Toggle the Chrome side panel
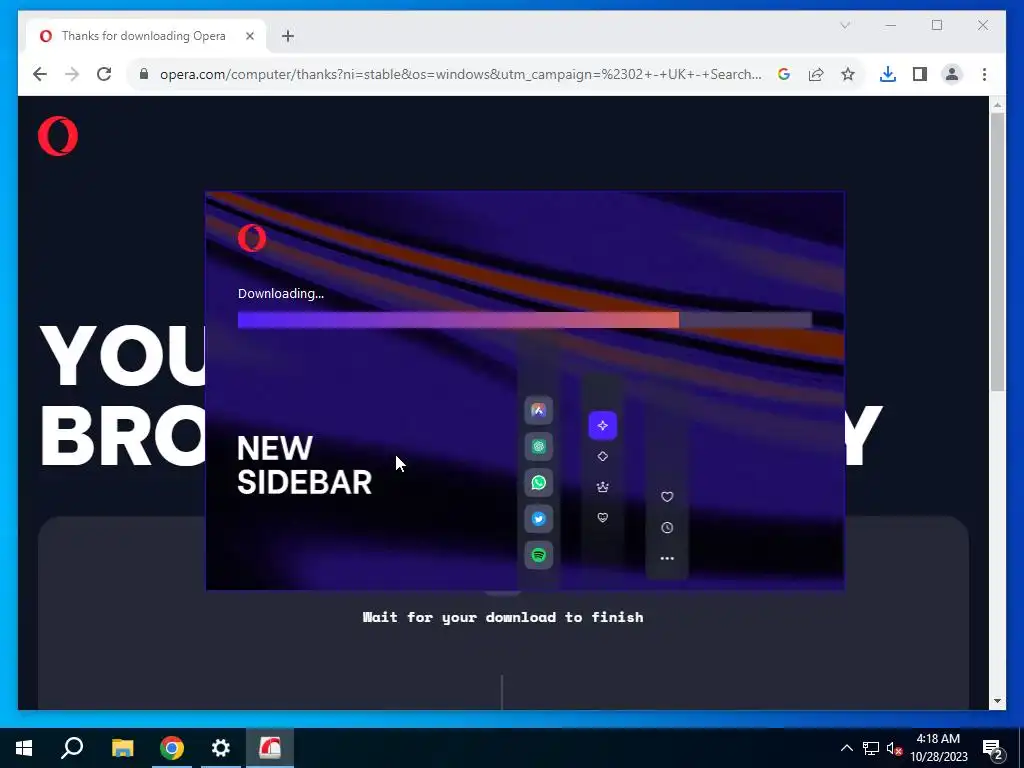 pyautogui.click(x=920, y=74)
